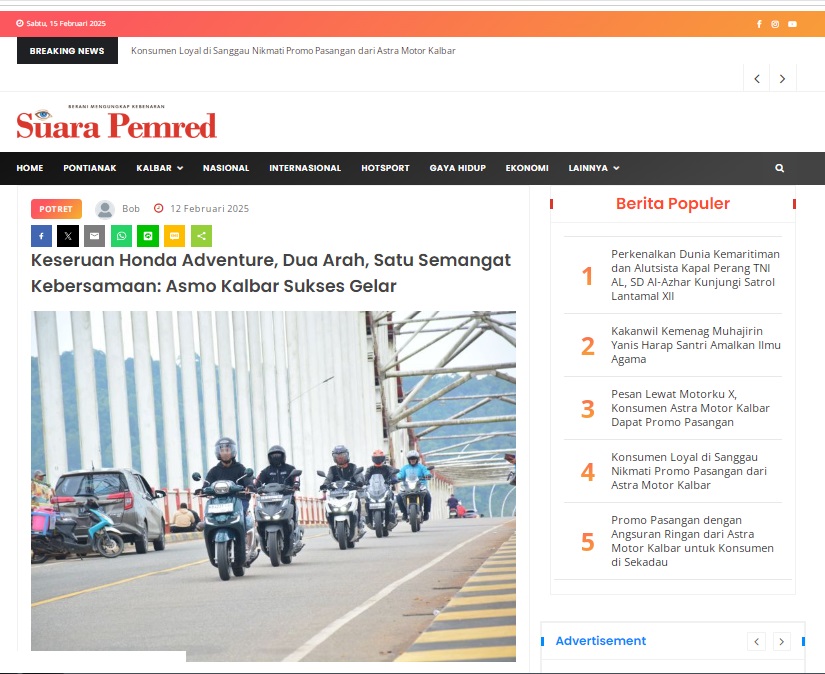Screen dimensions: 825x674
Task: Show previous breaking news headline arrow
Action: point(757,78)
